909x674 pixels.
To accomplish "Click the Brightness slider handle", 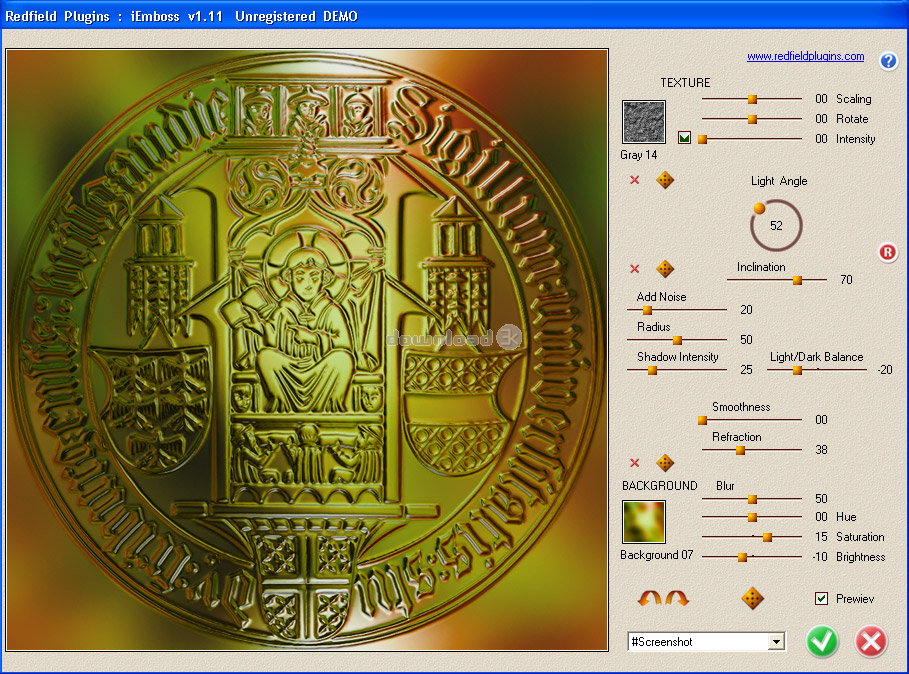I will (x=742, y=557).
